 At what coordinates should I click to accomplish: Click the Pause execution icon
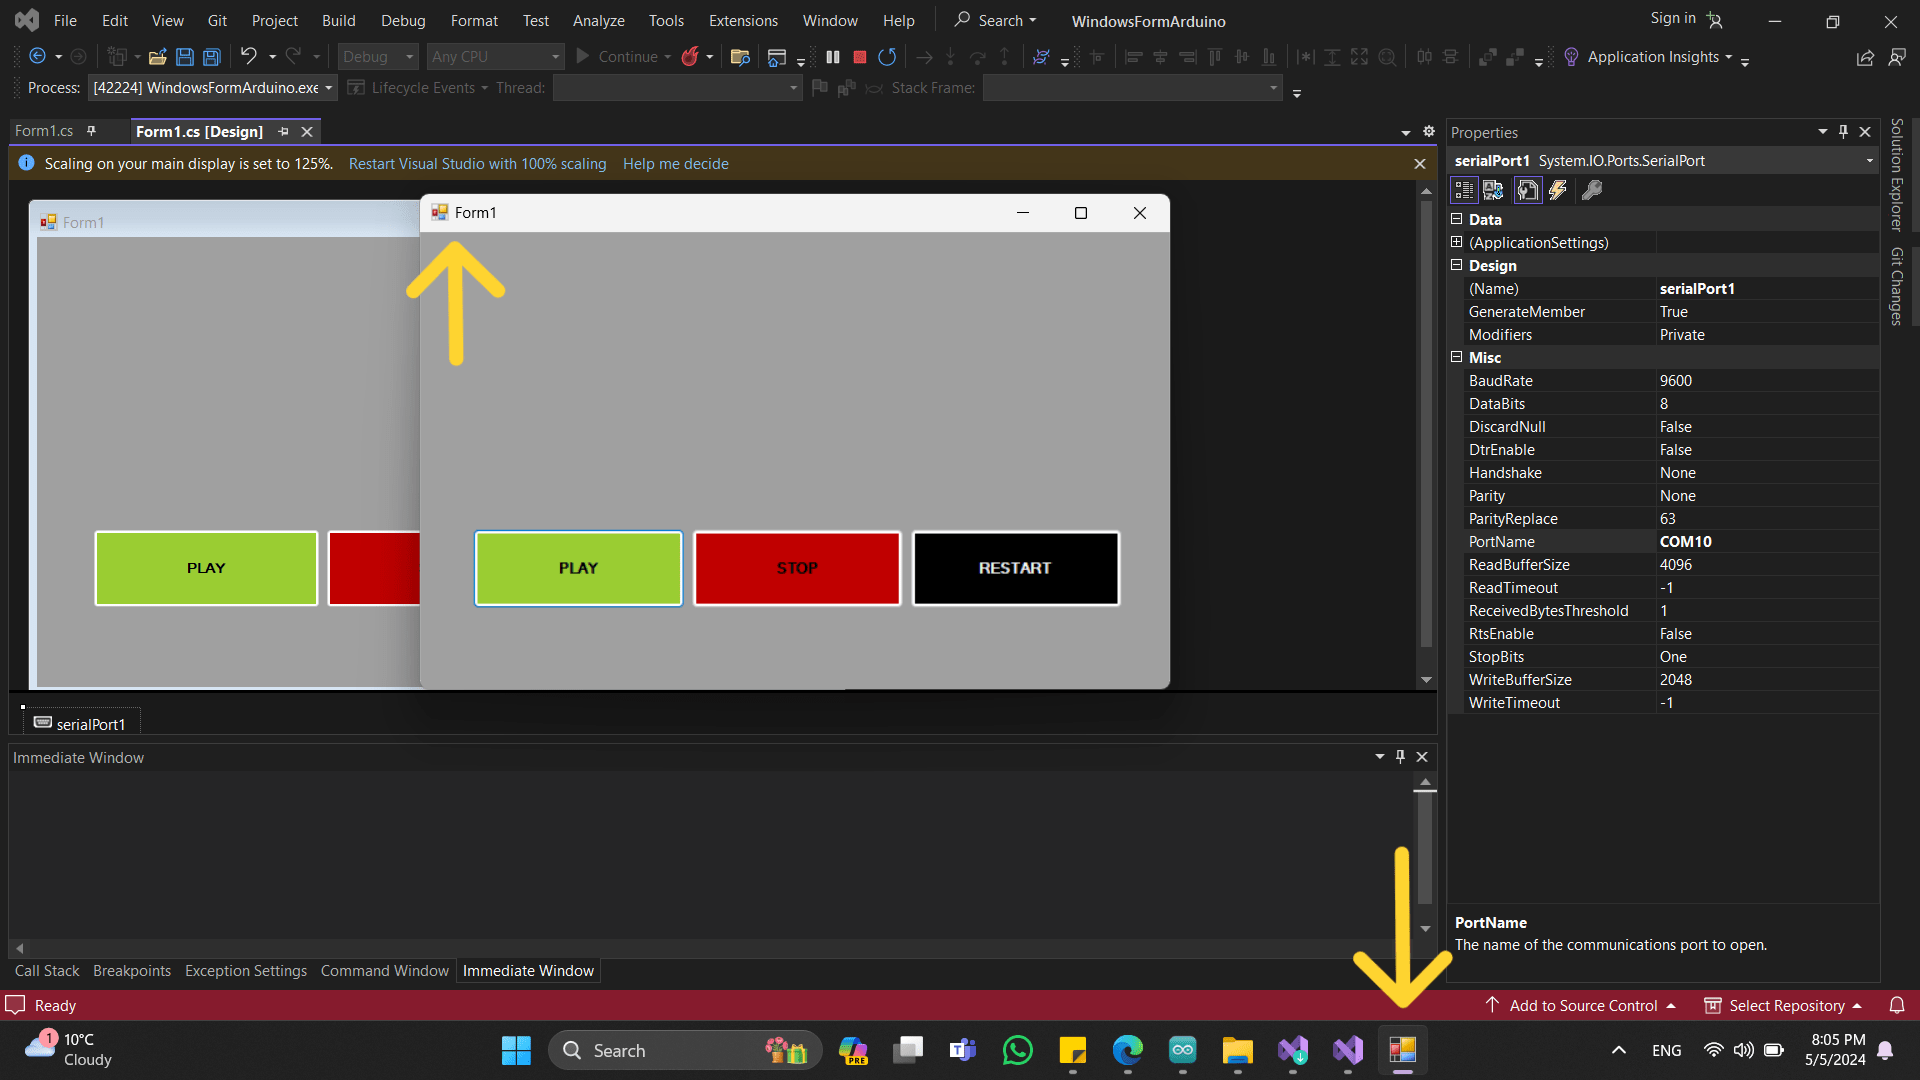(833, 55)
